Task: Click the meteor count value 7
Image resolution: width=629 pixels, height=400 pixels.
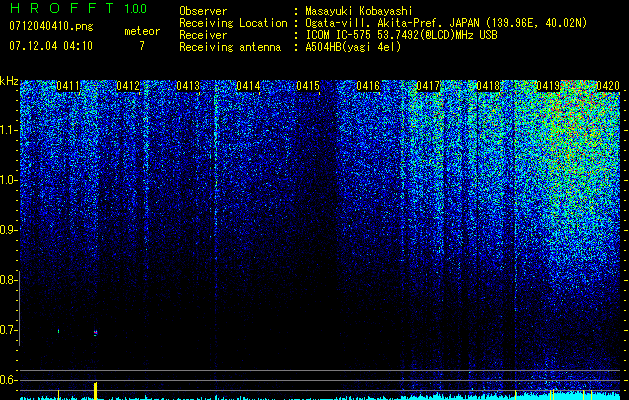Action: coord(142,46)
